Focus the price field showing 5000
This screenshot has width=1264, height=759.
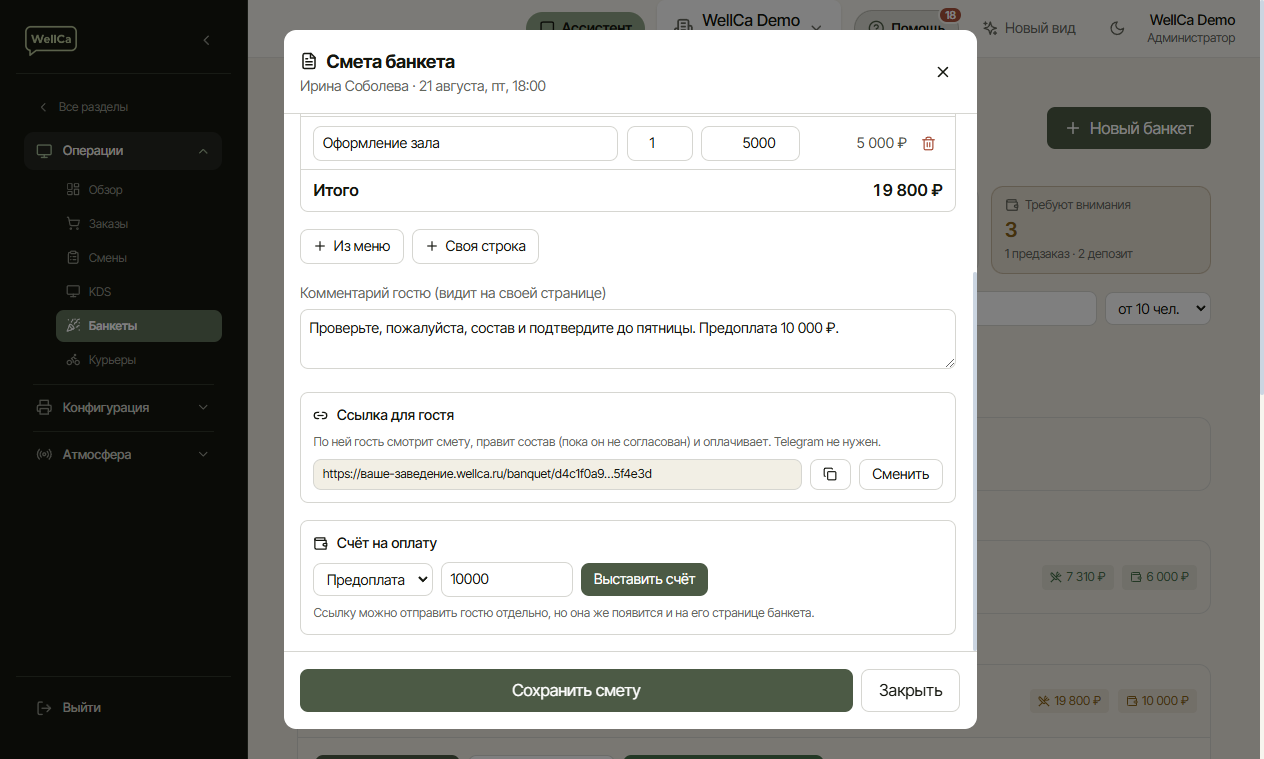(750, 143)
